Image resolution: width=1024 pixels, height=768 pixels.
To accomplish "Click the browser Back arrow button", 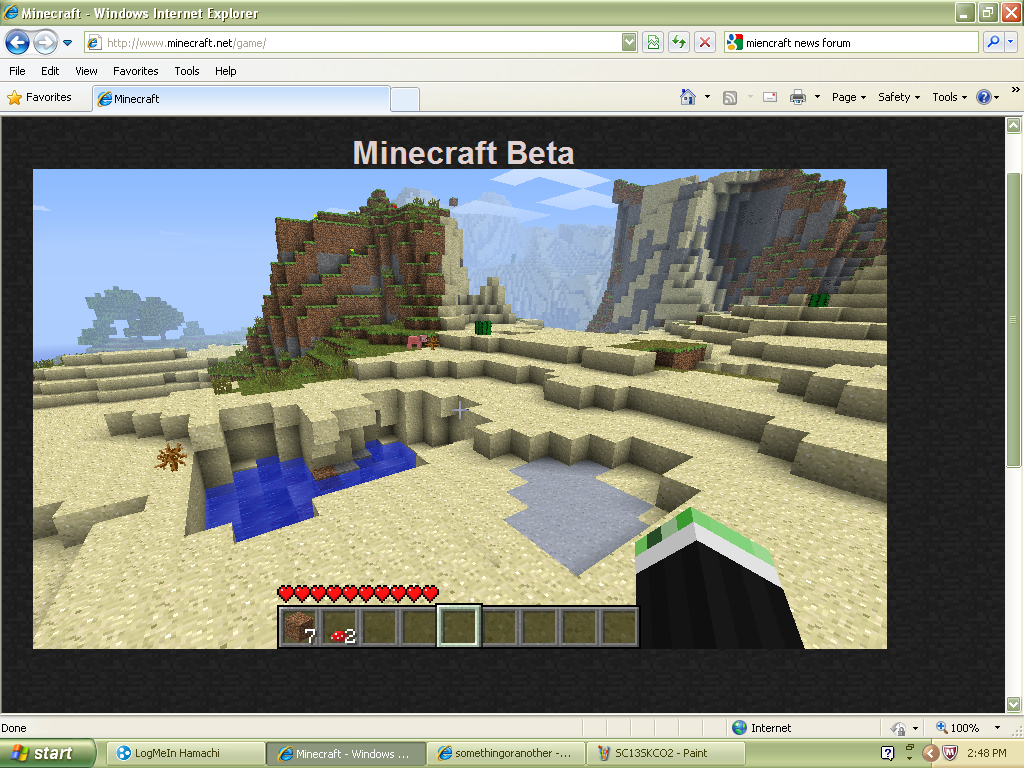I will [x=18, y=43].
